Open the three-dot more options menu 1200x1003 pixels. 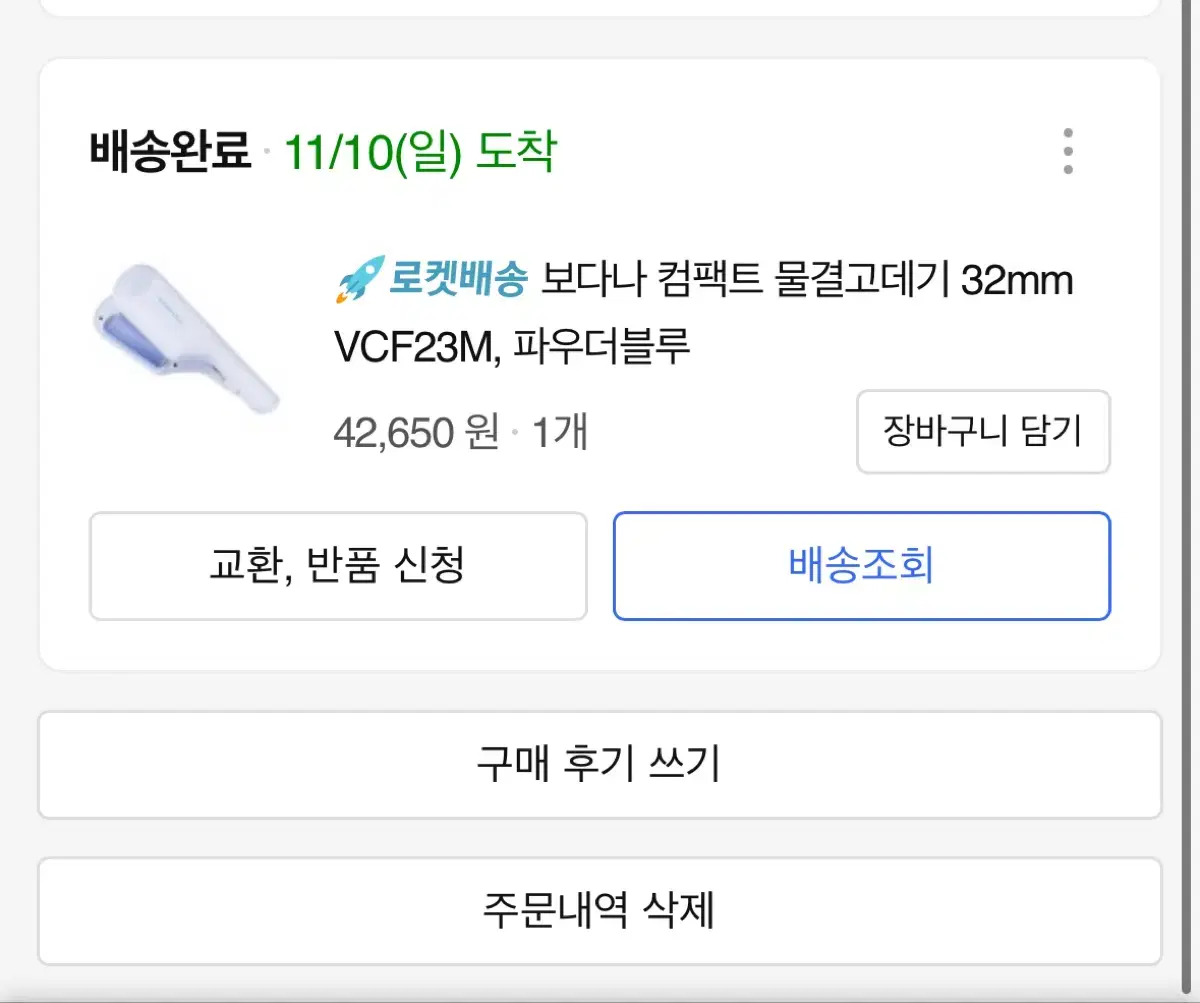point(1068,152)
